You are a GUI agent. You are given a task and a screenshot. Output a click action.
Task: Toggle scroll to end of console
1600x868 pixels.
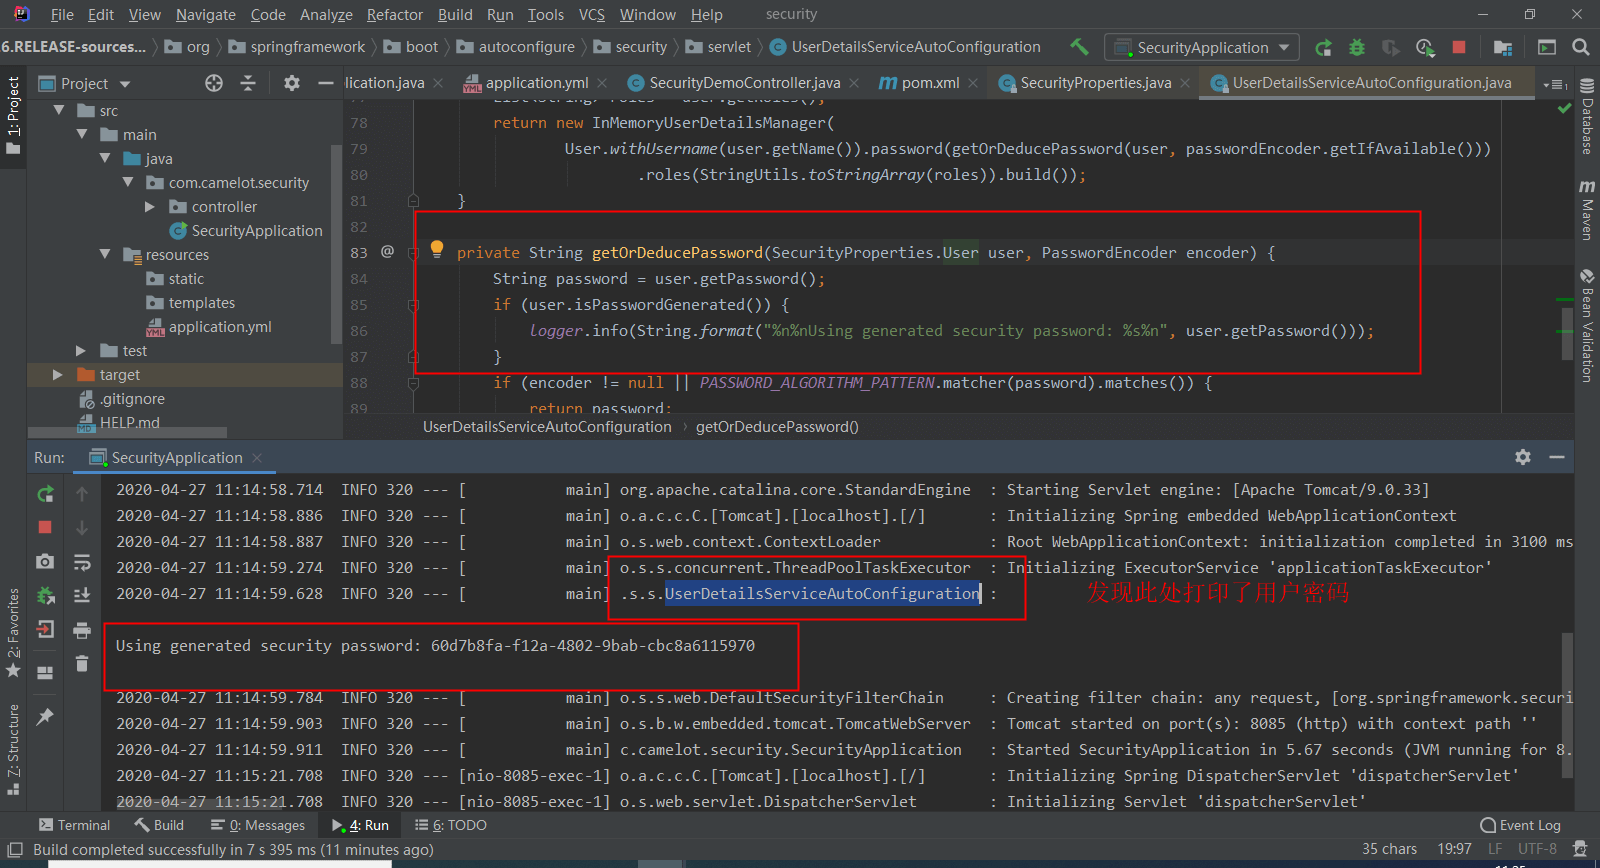82,596
